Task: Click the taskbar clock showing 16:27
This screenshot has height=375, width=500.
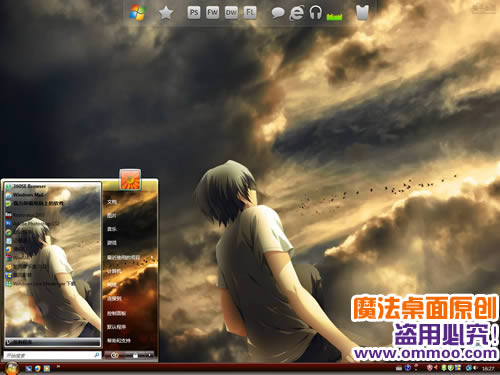Action: click(488, 369)
